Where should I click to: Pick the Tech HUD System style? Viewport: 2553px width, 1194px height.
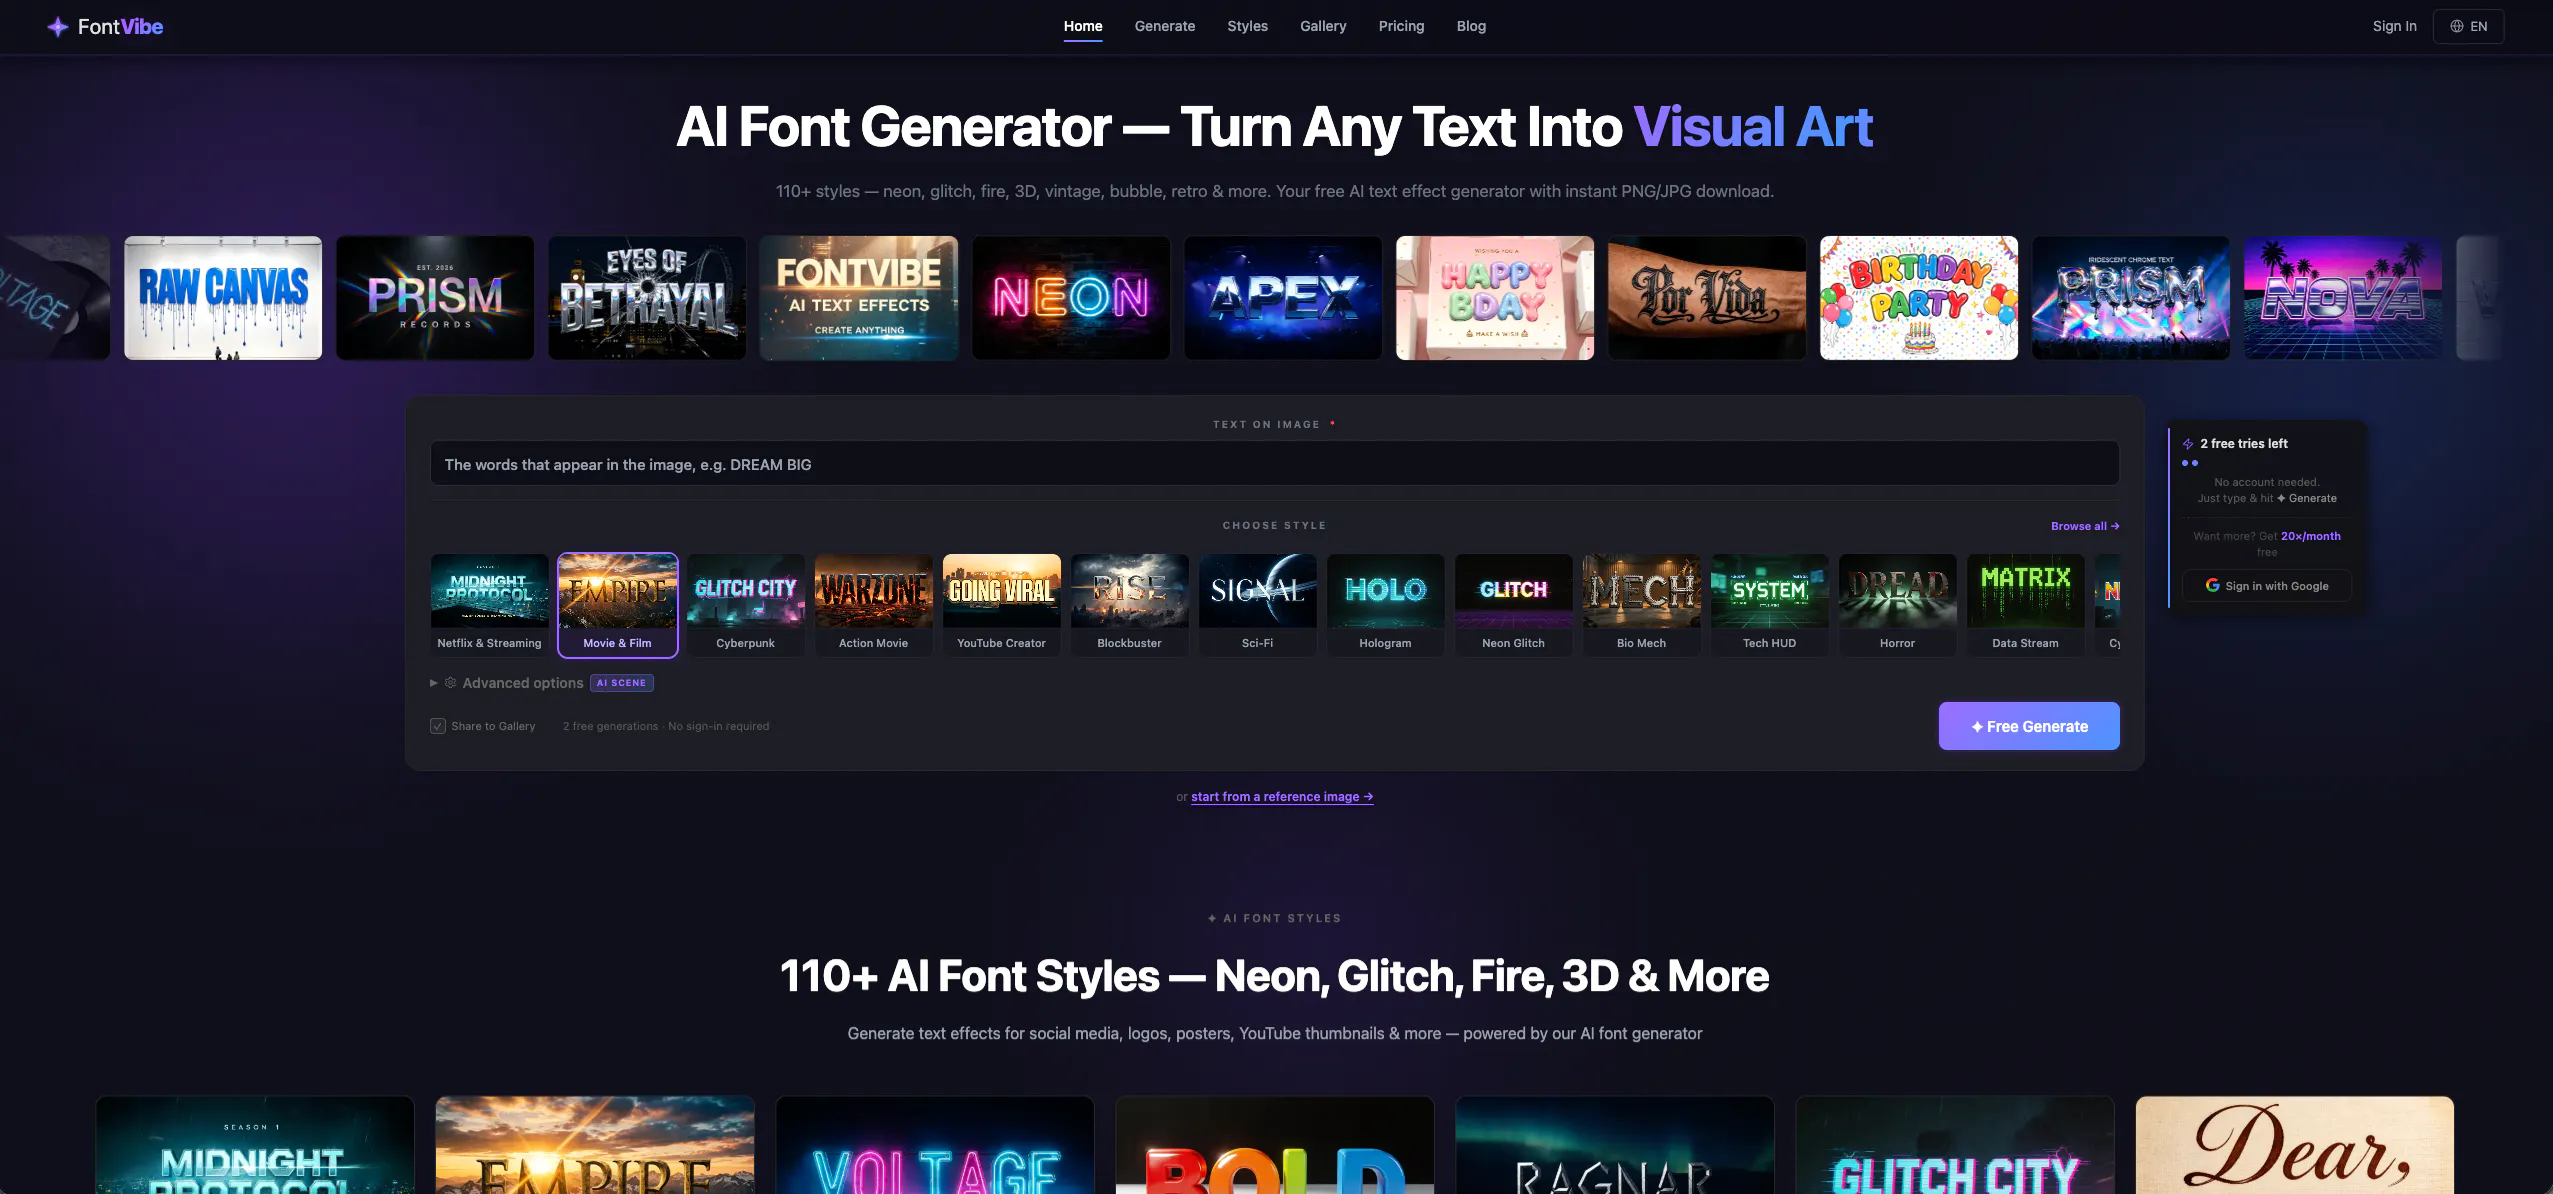(x=1769, y=605)
